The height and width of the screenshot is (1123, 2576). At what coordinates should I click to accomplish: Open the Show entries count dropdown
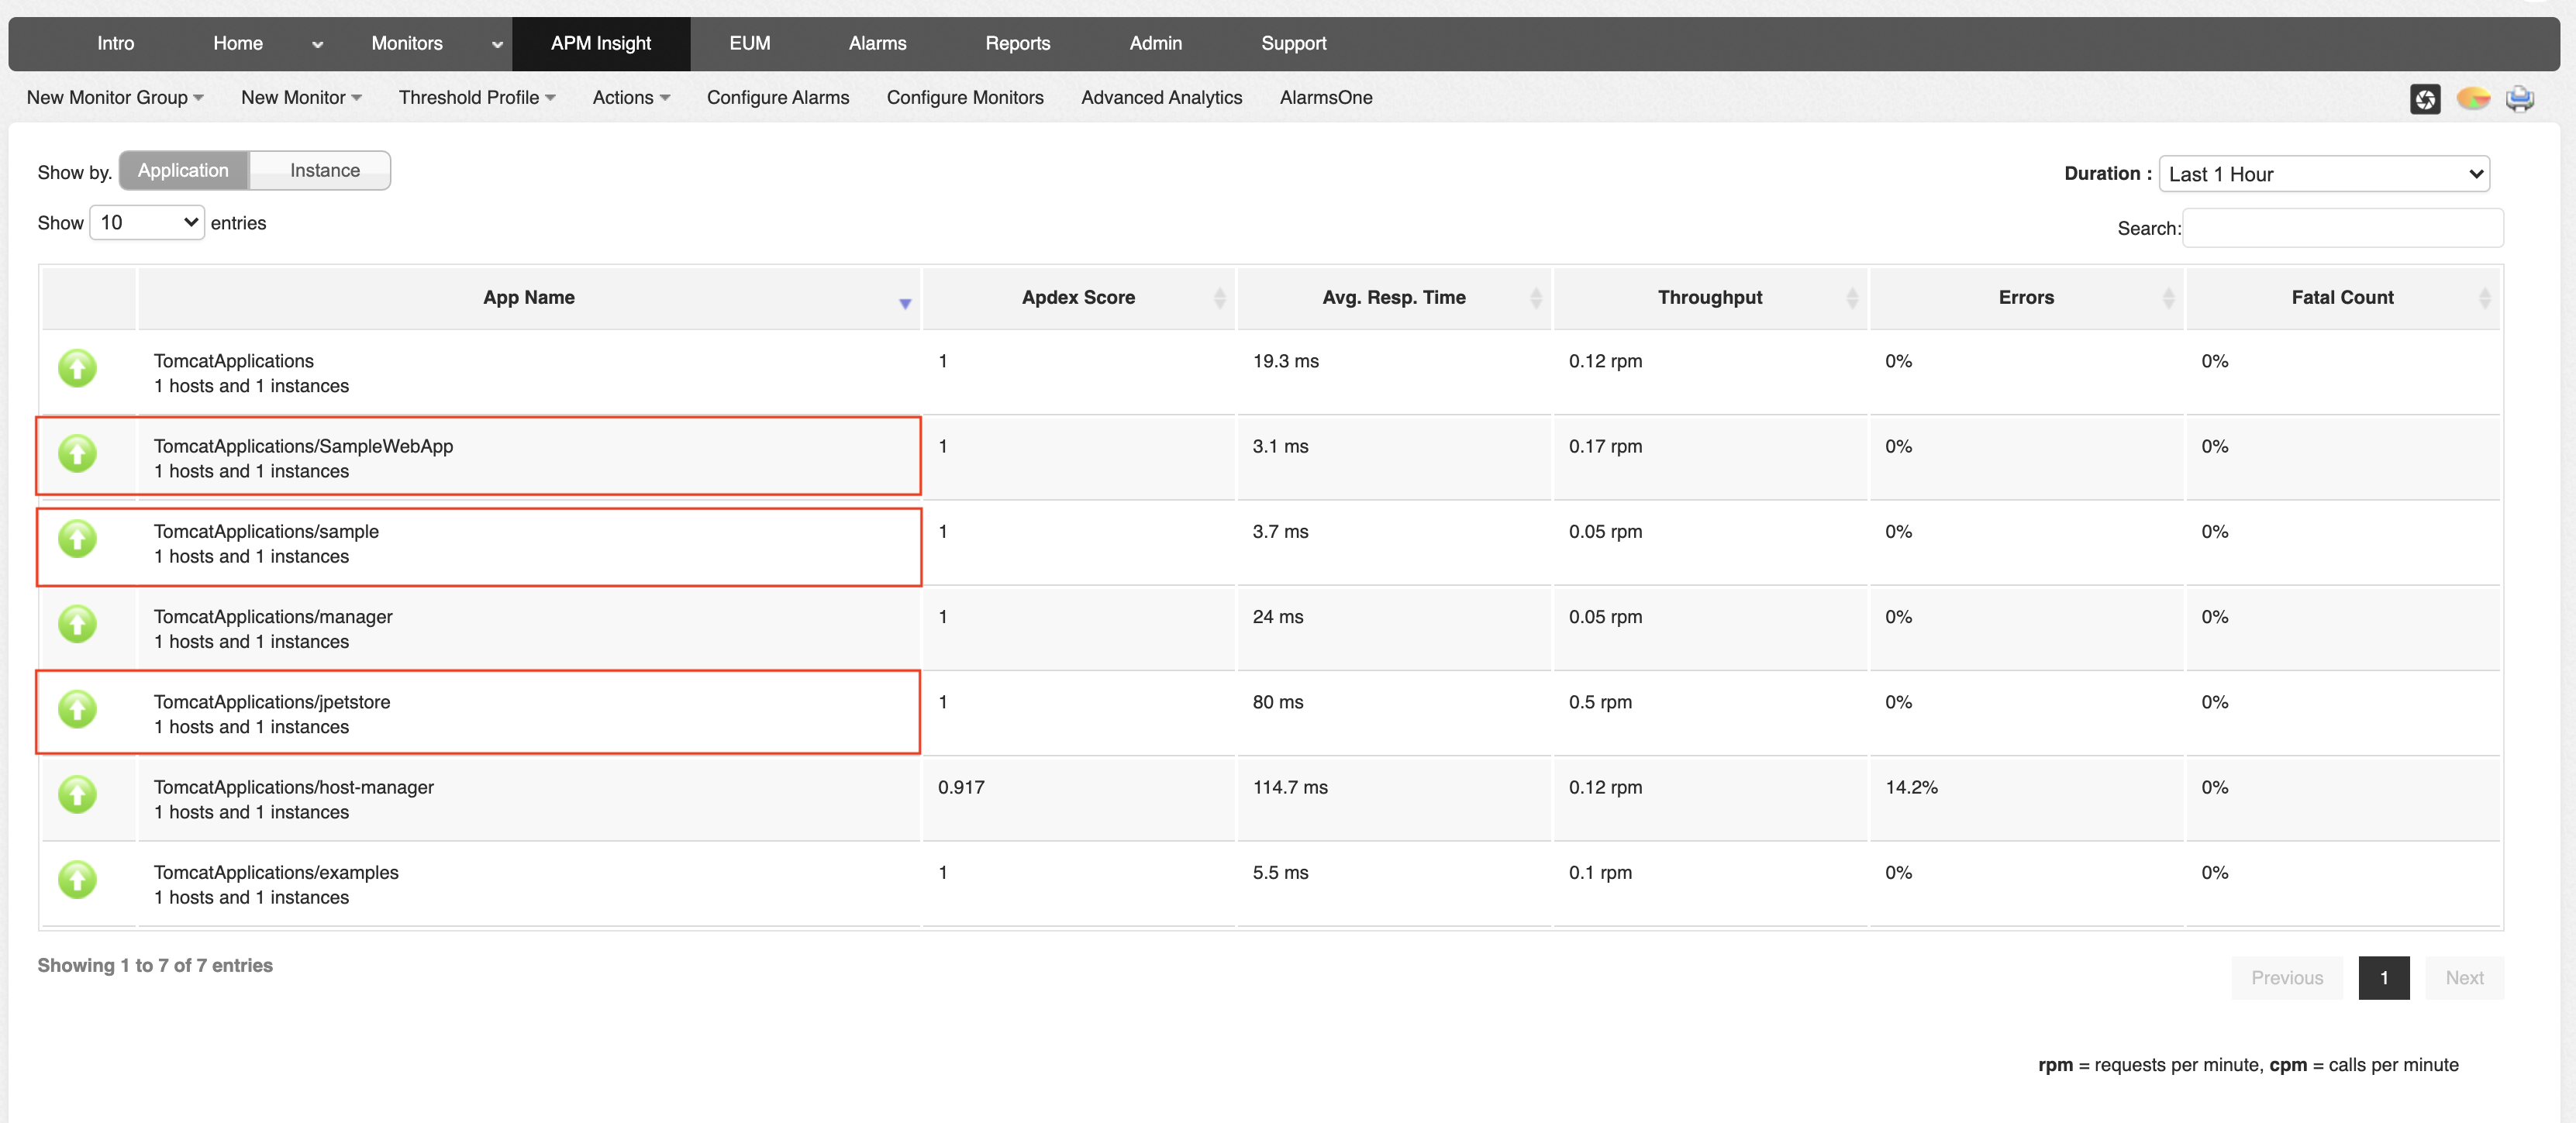click(x=146, y=221)
